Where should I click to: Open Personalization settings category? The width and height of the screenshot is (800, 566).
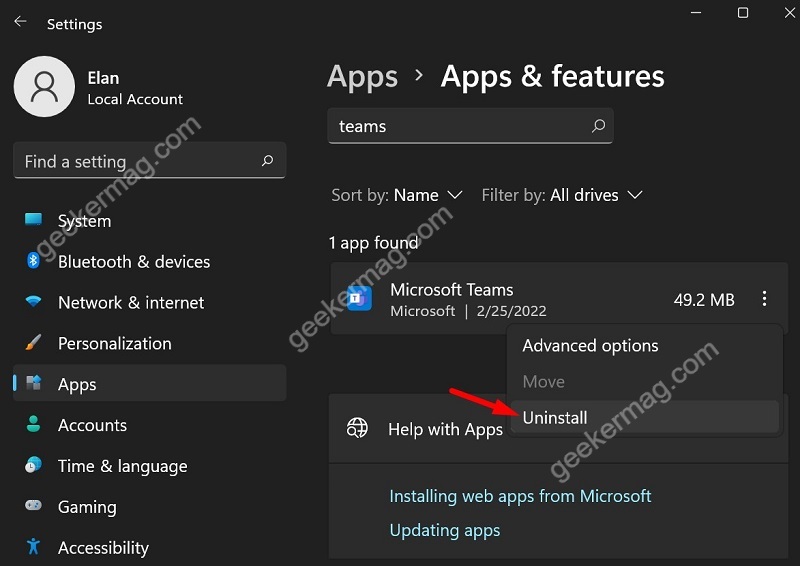(x=149, y=343)
